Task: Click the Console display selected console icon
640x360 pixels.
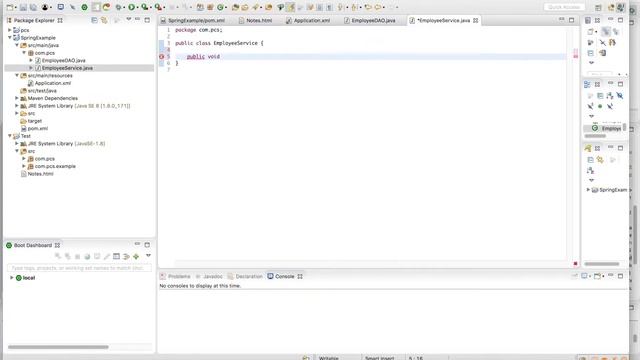Action: point(584,276)
